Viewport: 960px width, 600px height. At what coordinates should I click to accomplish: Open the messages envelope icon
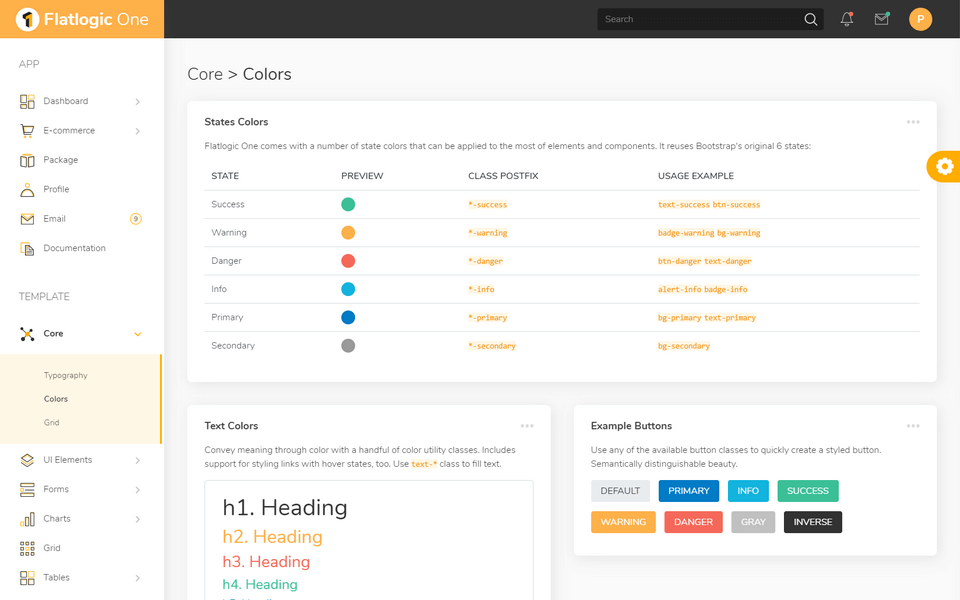click(881, 18)
